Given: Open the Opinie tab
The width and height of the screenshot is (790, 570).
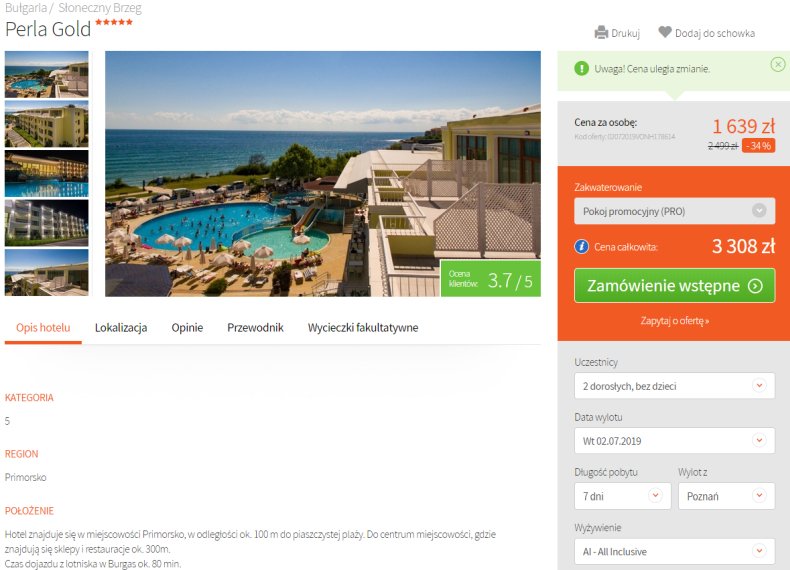Looking at the screenshot, I should coord(187,328).
